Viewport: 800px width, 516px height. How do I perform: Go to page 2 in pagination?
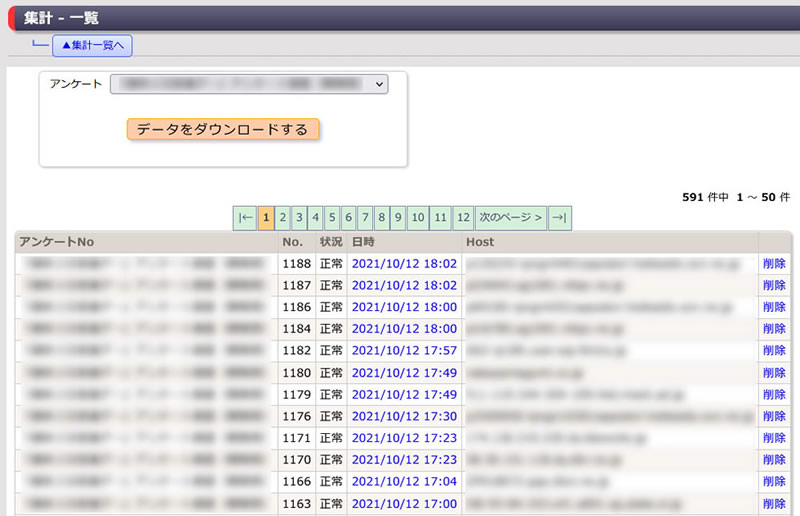(x=283, y=218)
